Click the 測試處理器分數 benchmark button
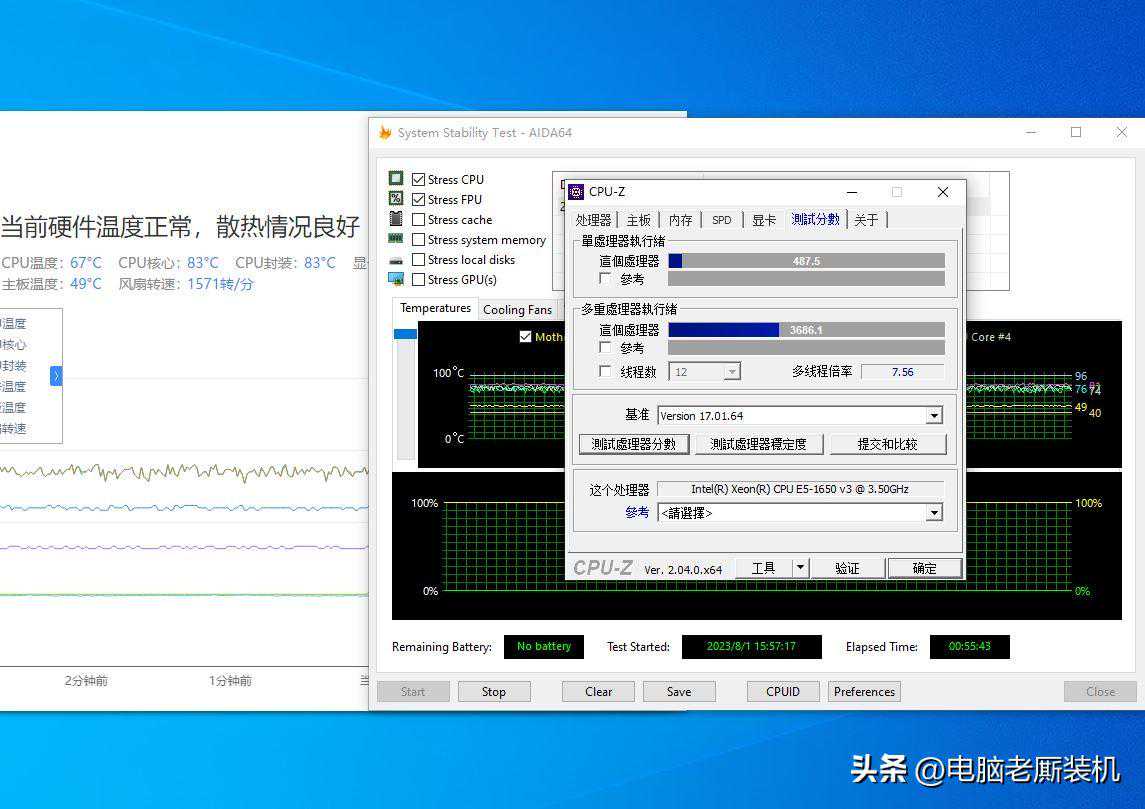Viewport: 1145px width, 809px height. pos(634,444)
